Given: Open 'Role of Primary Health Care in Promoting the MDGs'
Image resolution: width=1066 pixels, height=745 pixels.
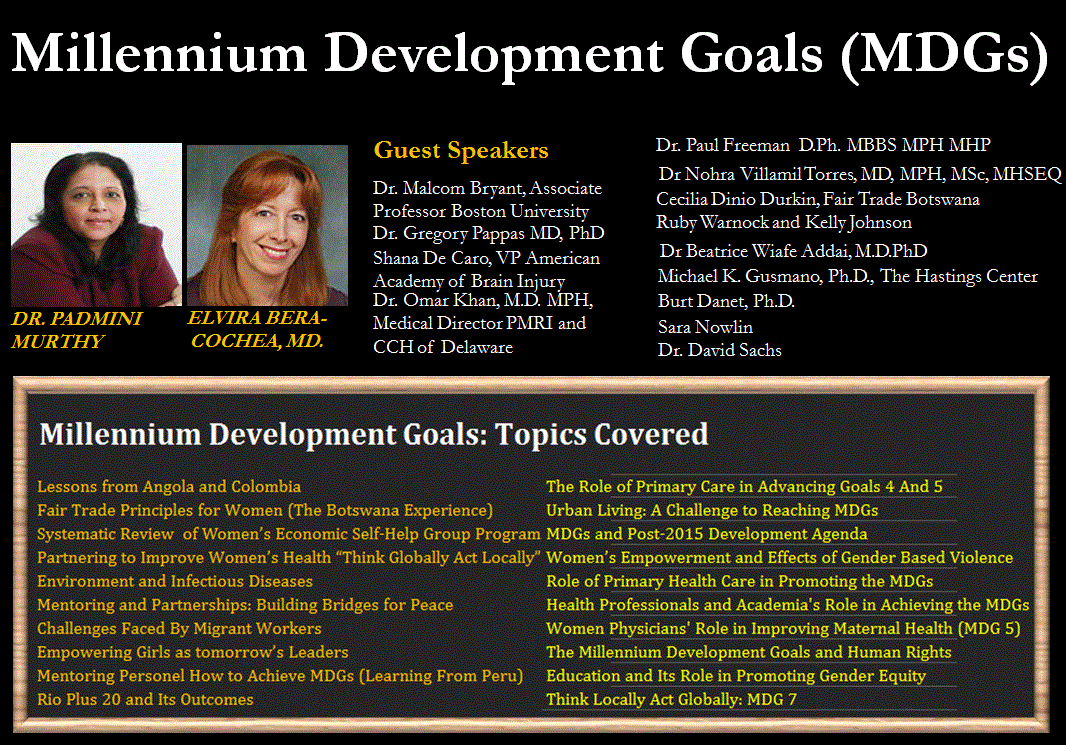Looking at the screenshot, I should (740, 581).
